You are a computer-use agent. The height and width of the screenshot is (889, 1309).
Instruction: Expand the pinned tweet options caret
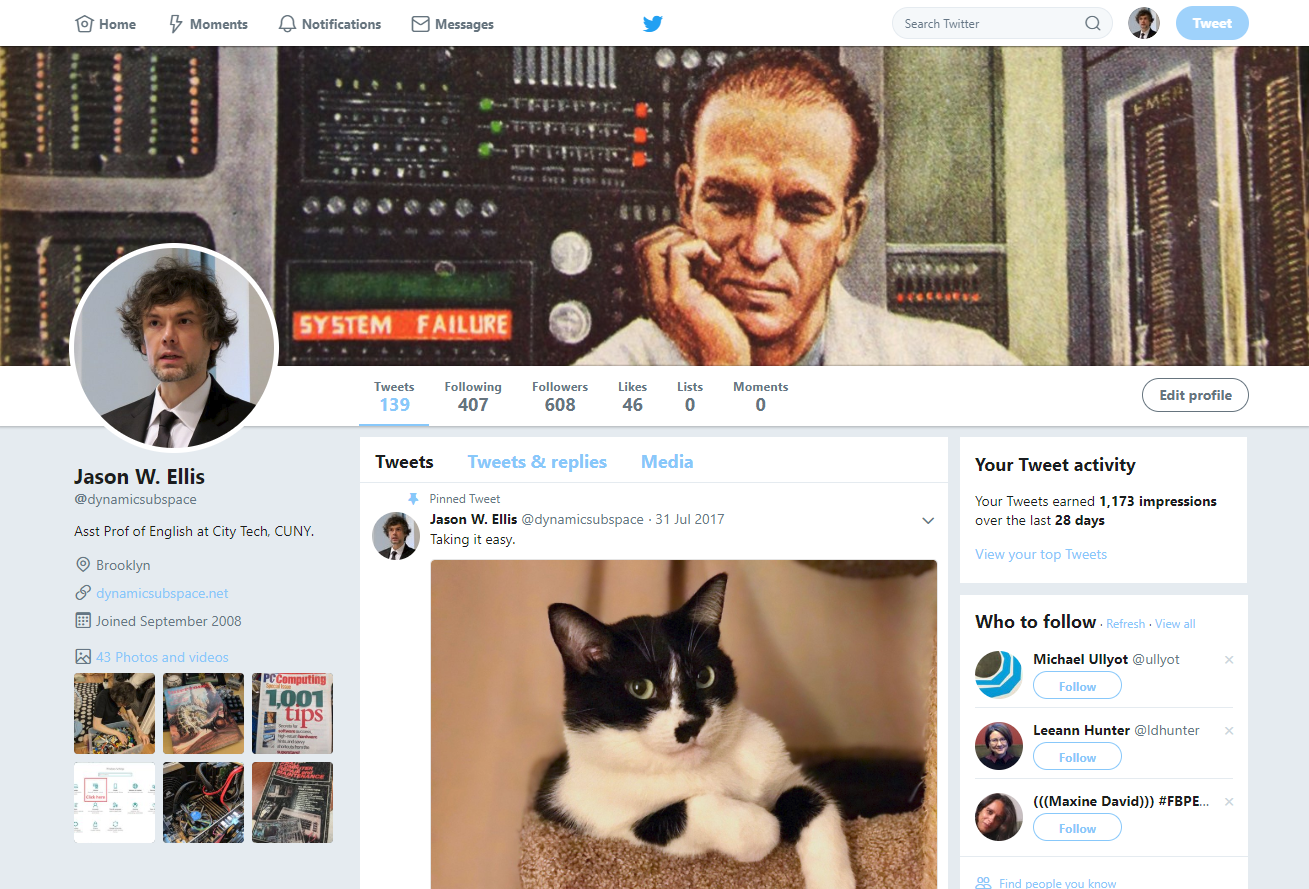click(x=928, y=520)
